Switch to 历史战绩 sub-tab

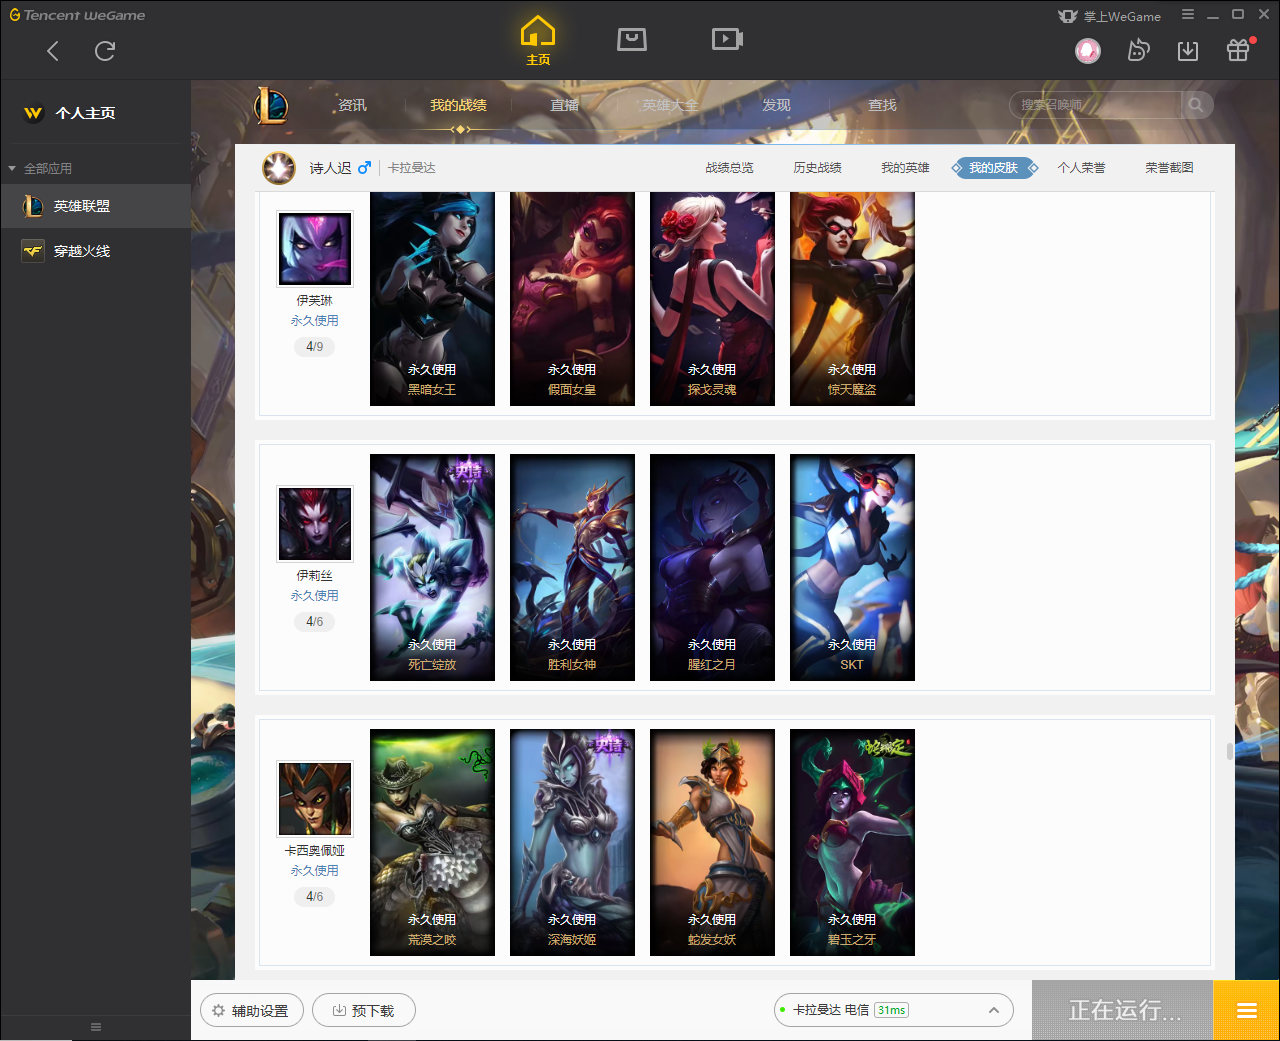817,168
